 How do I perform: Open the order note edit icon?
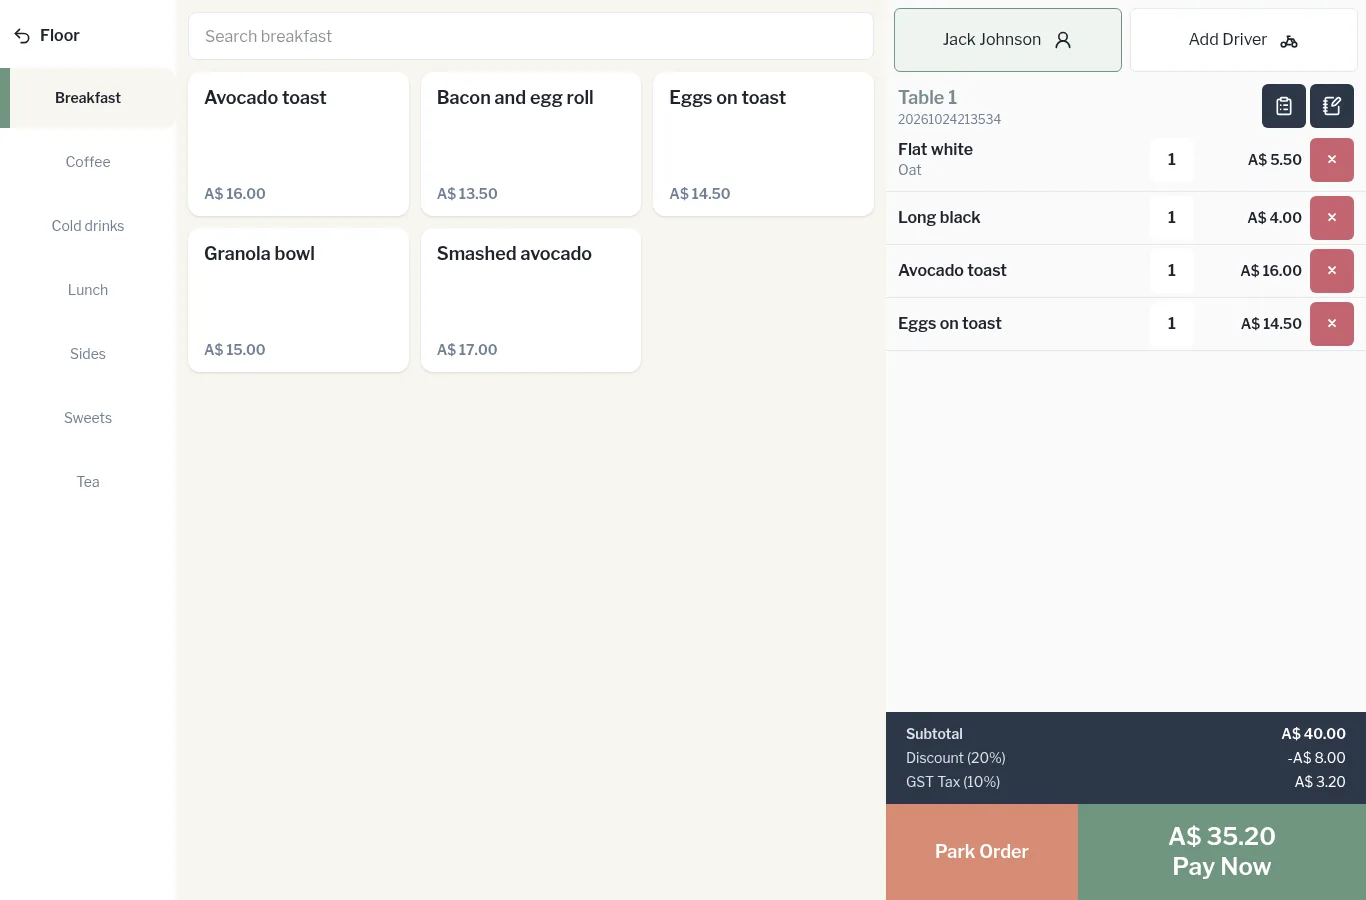1332,106
